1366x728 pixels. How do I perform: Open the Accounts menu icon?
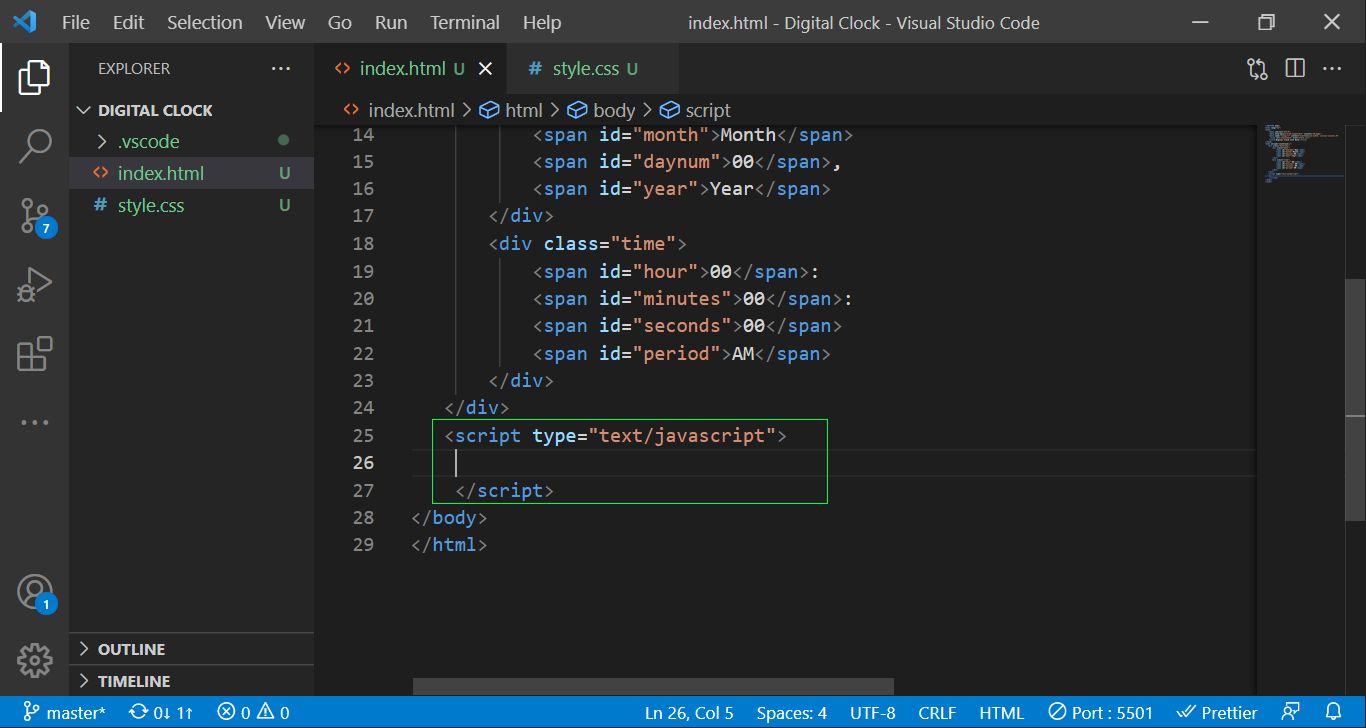pyautogui.click(x=36, y=593)
